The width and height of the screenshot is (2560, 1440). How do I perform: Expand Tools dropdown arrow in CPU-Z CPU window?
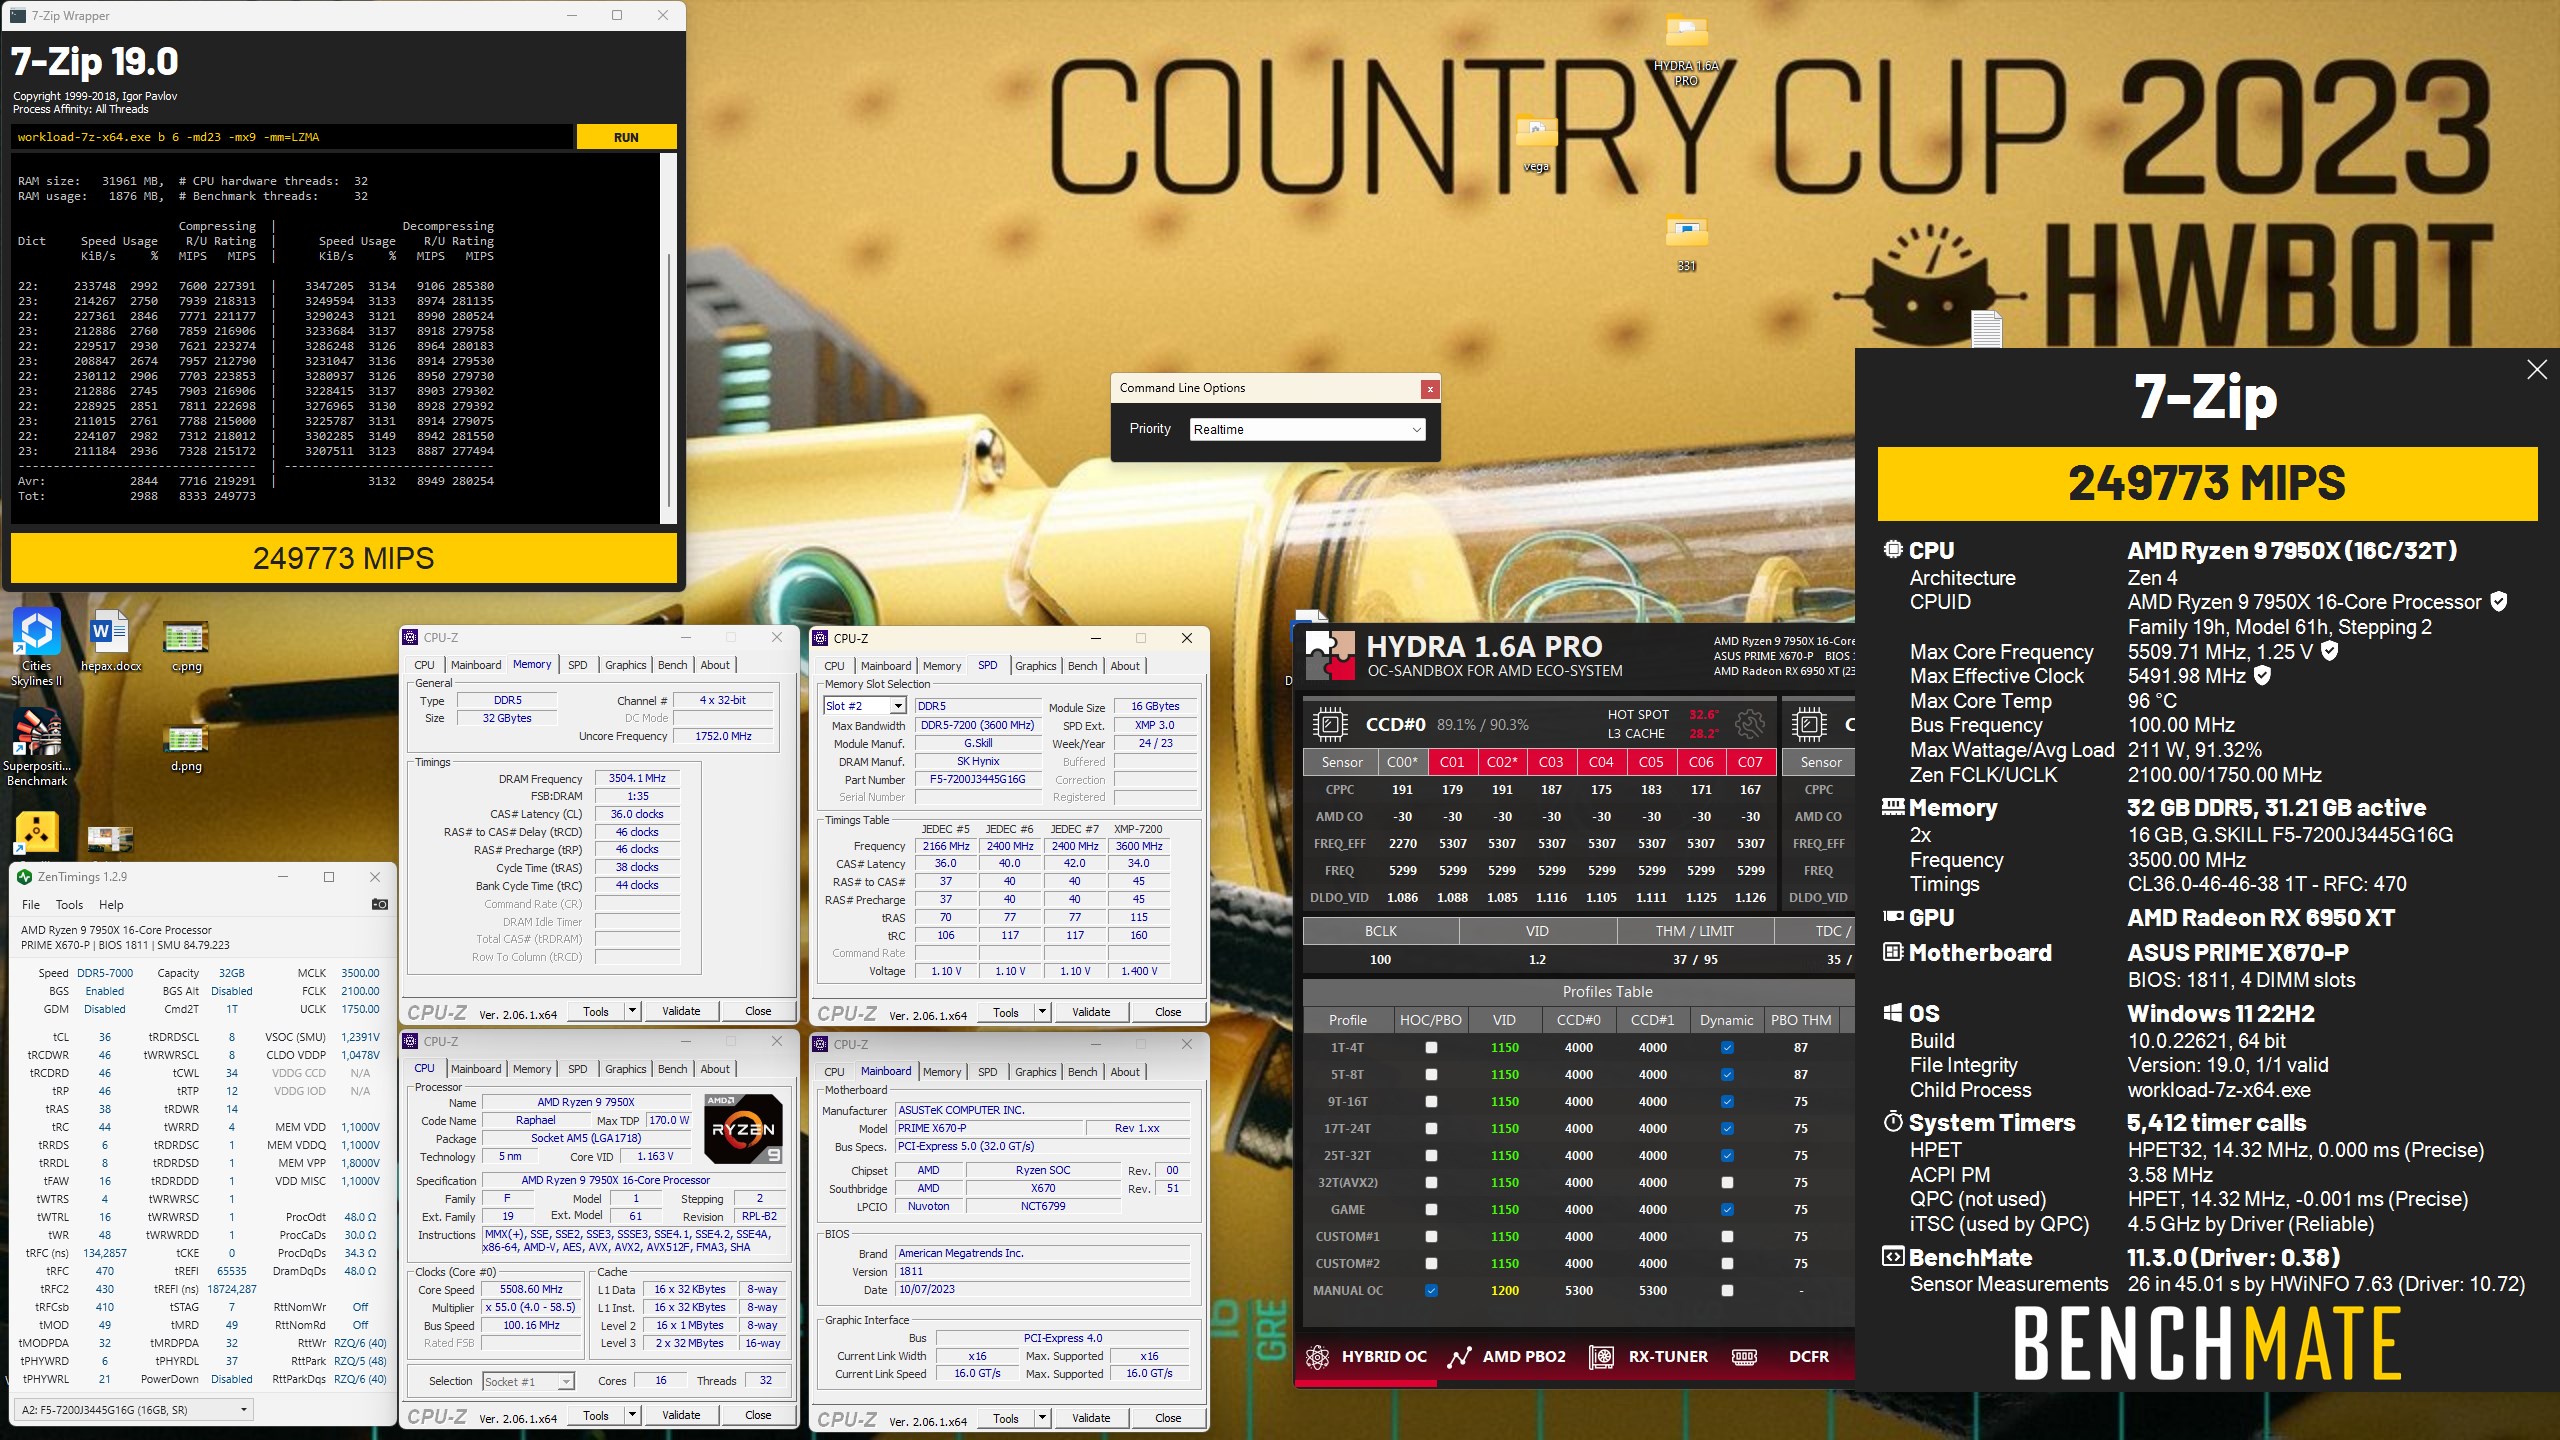pyautogui.click(x=632, y=1415)
